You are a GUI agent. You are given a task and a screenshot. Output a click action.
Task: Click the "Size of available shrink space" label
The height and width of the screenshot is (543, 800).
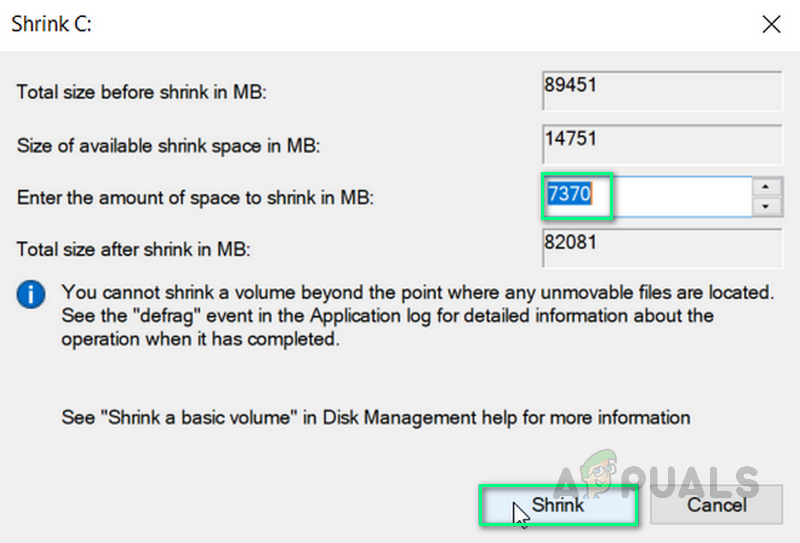170,145
